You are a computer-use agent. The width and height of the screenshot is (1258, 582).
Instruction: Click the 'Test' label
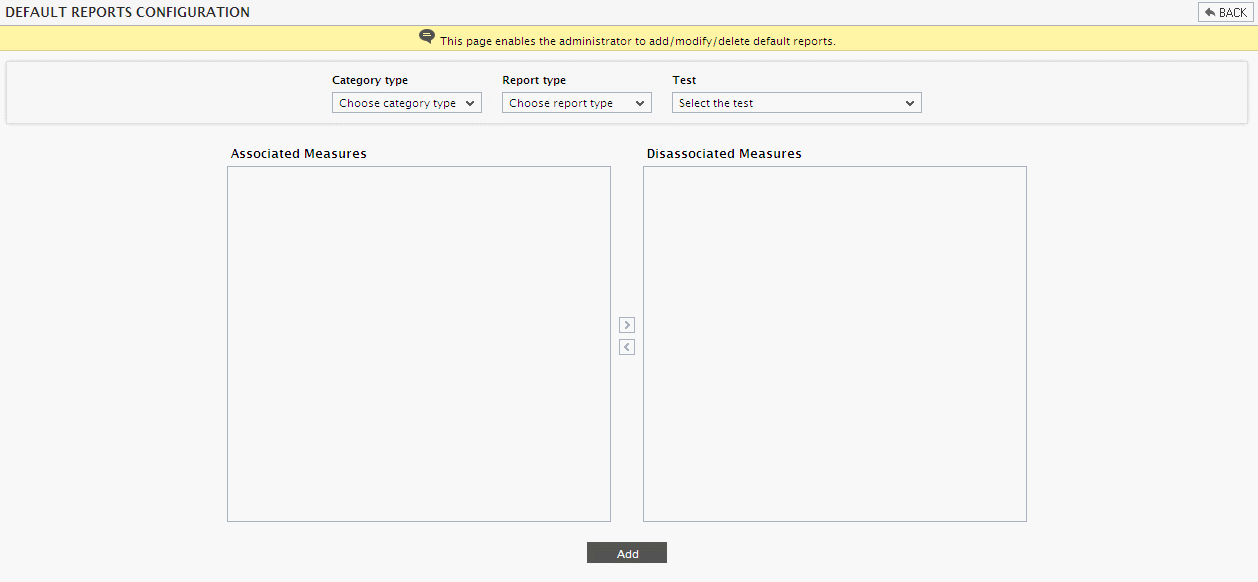tap(684, 80)
